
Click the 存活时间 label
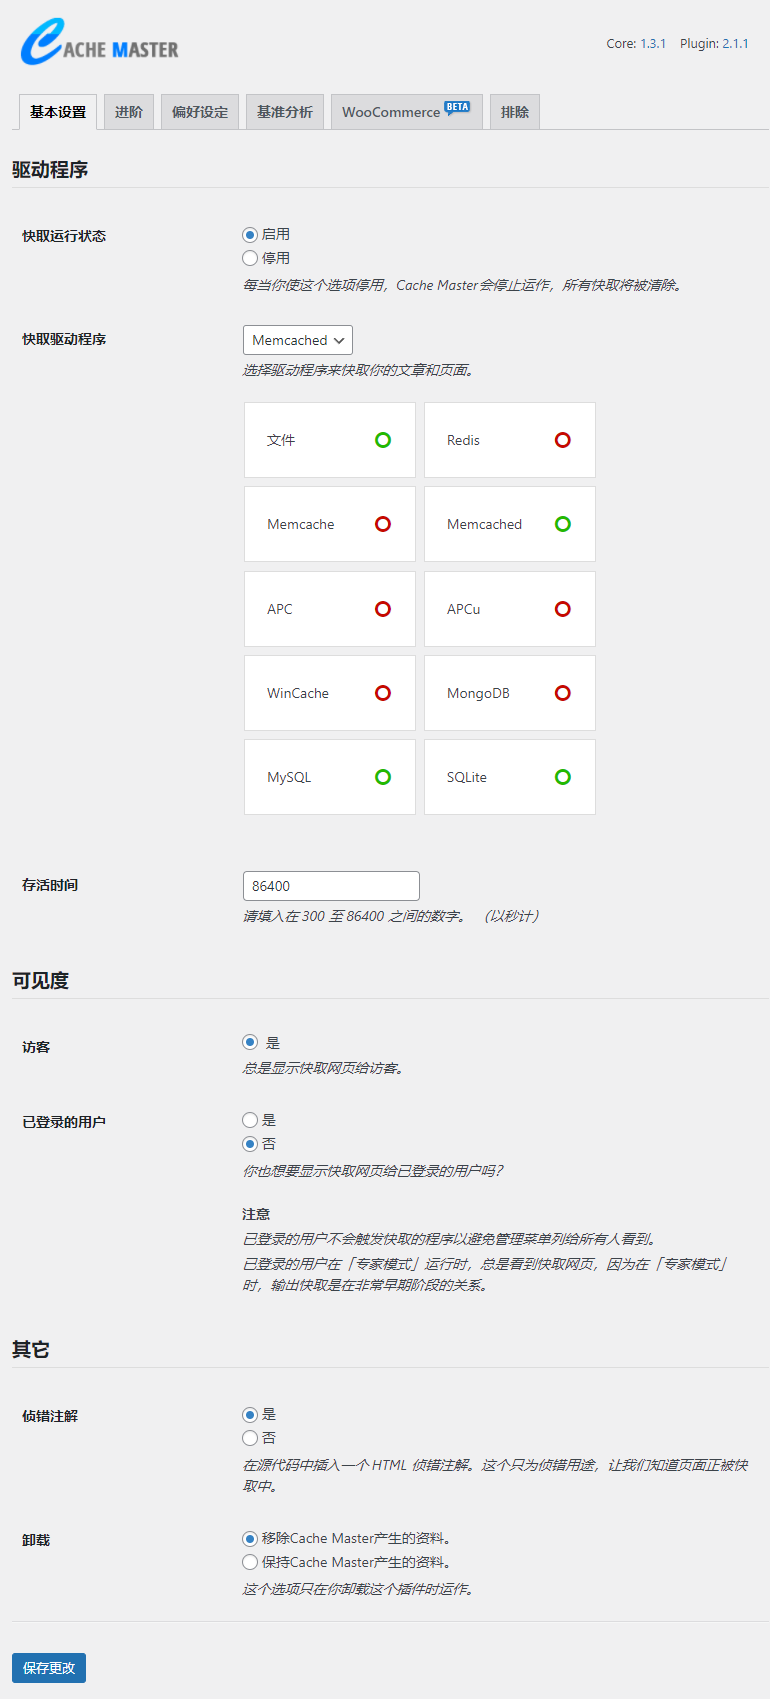click(x=50, y=885)
